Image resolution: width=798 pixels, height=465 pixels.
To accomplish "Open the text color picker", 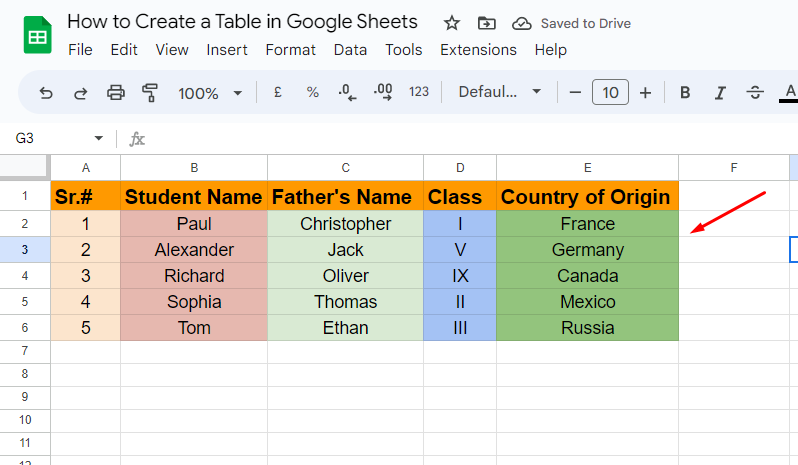I will pos(789,93).
